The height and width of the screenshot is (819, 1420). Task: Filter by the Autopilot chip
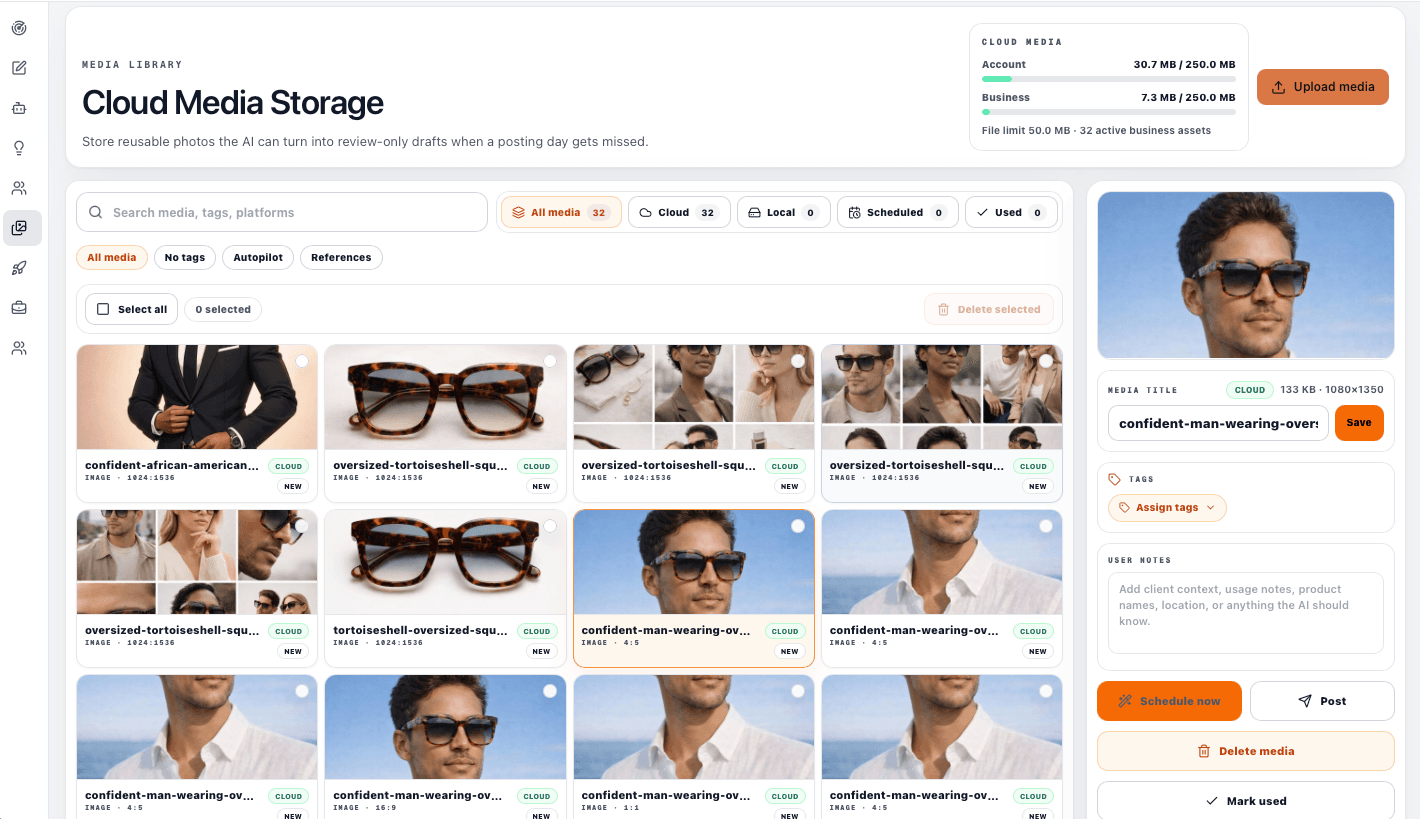click(258, 257)
